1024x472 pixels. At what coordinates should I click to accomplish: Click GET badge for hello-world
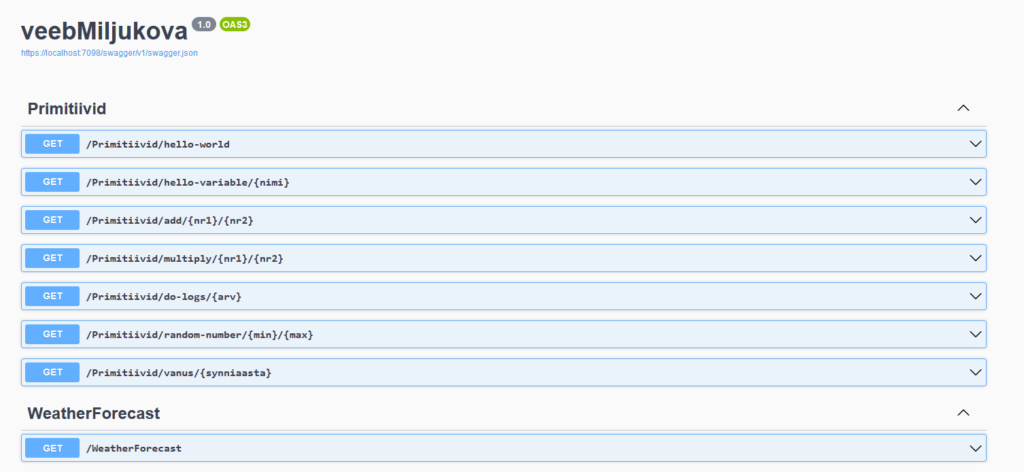52,144
